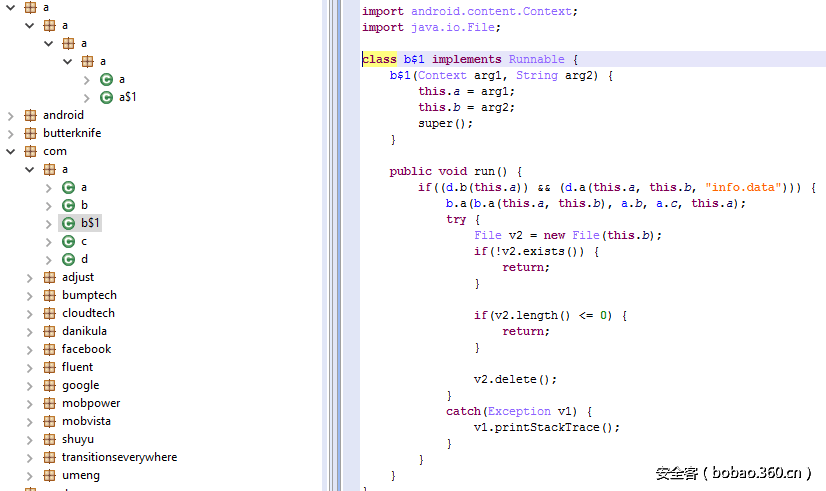This screenshot has width=826, height=491.
Task: Expand the bumptech package arrow
Action: 31,295
